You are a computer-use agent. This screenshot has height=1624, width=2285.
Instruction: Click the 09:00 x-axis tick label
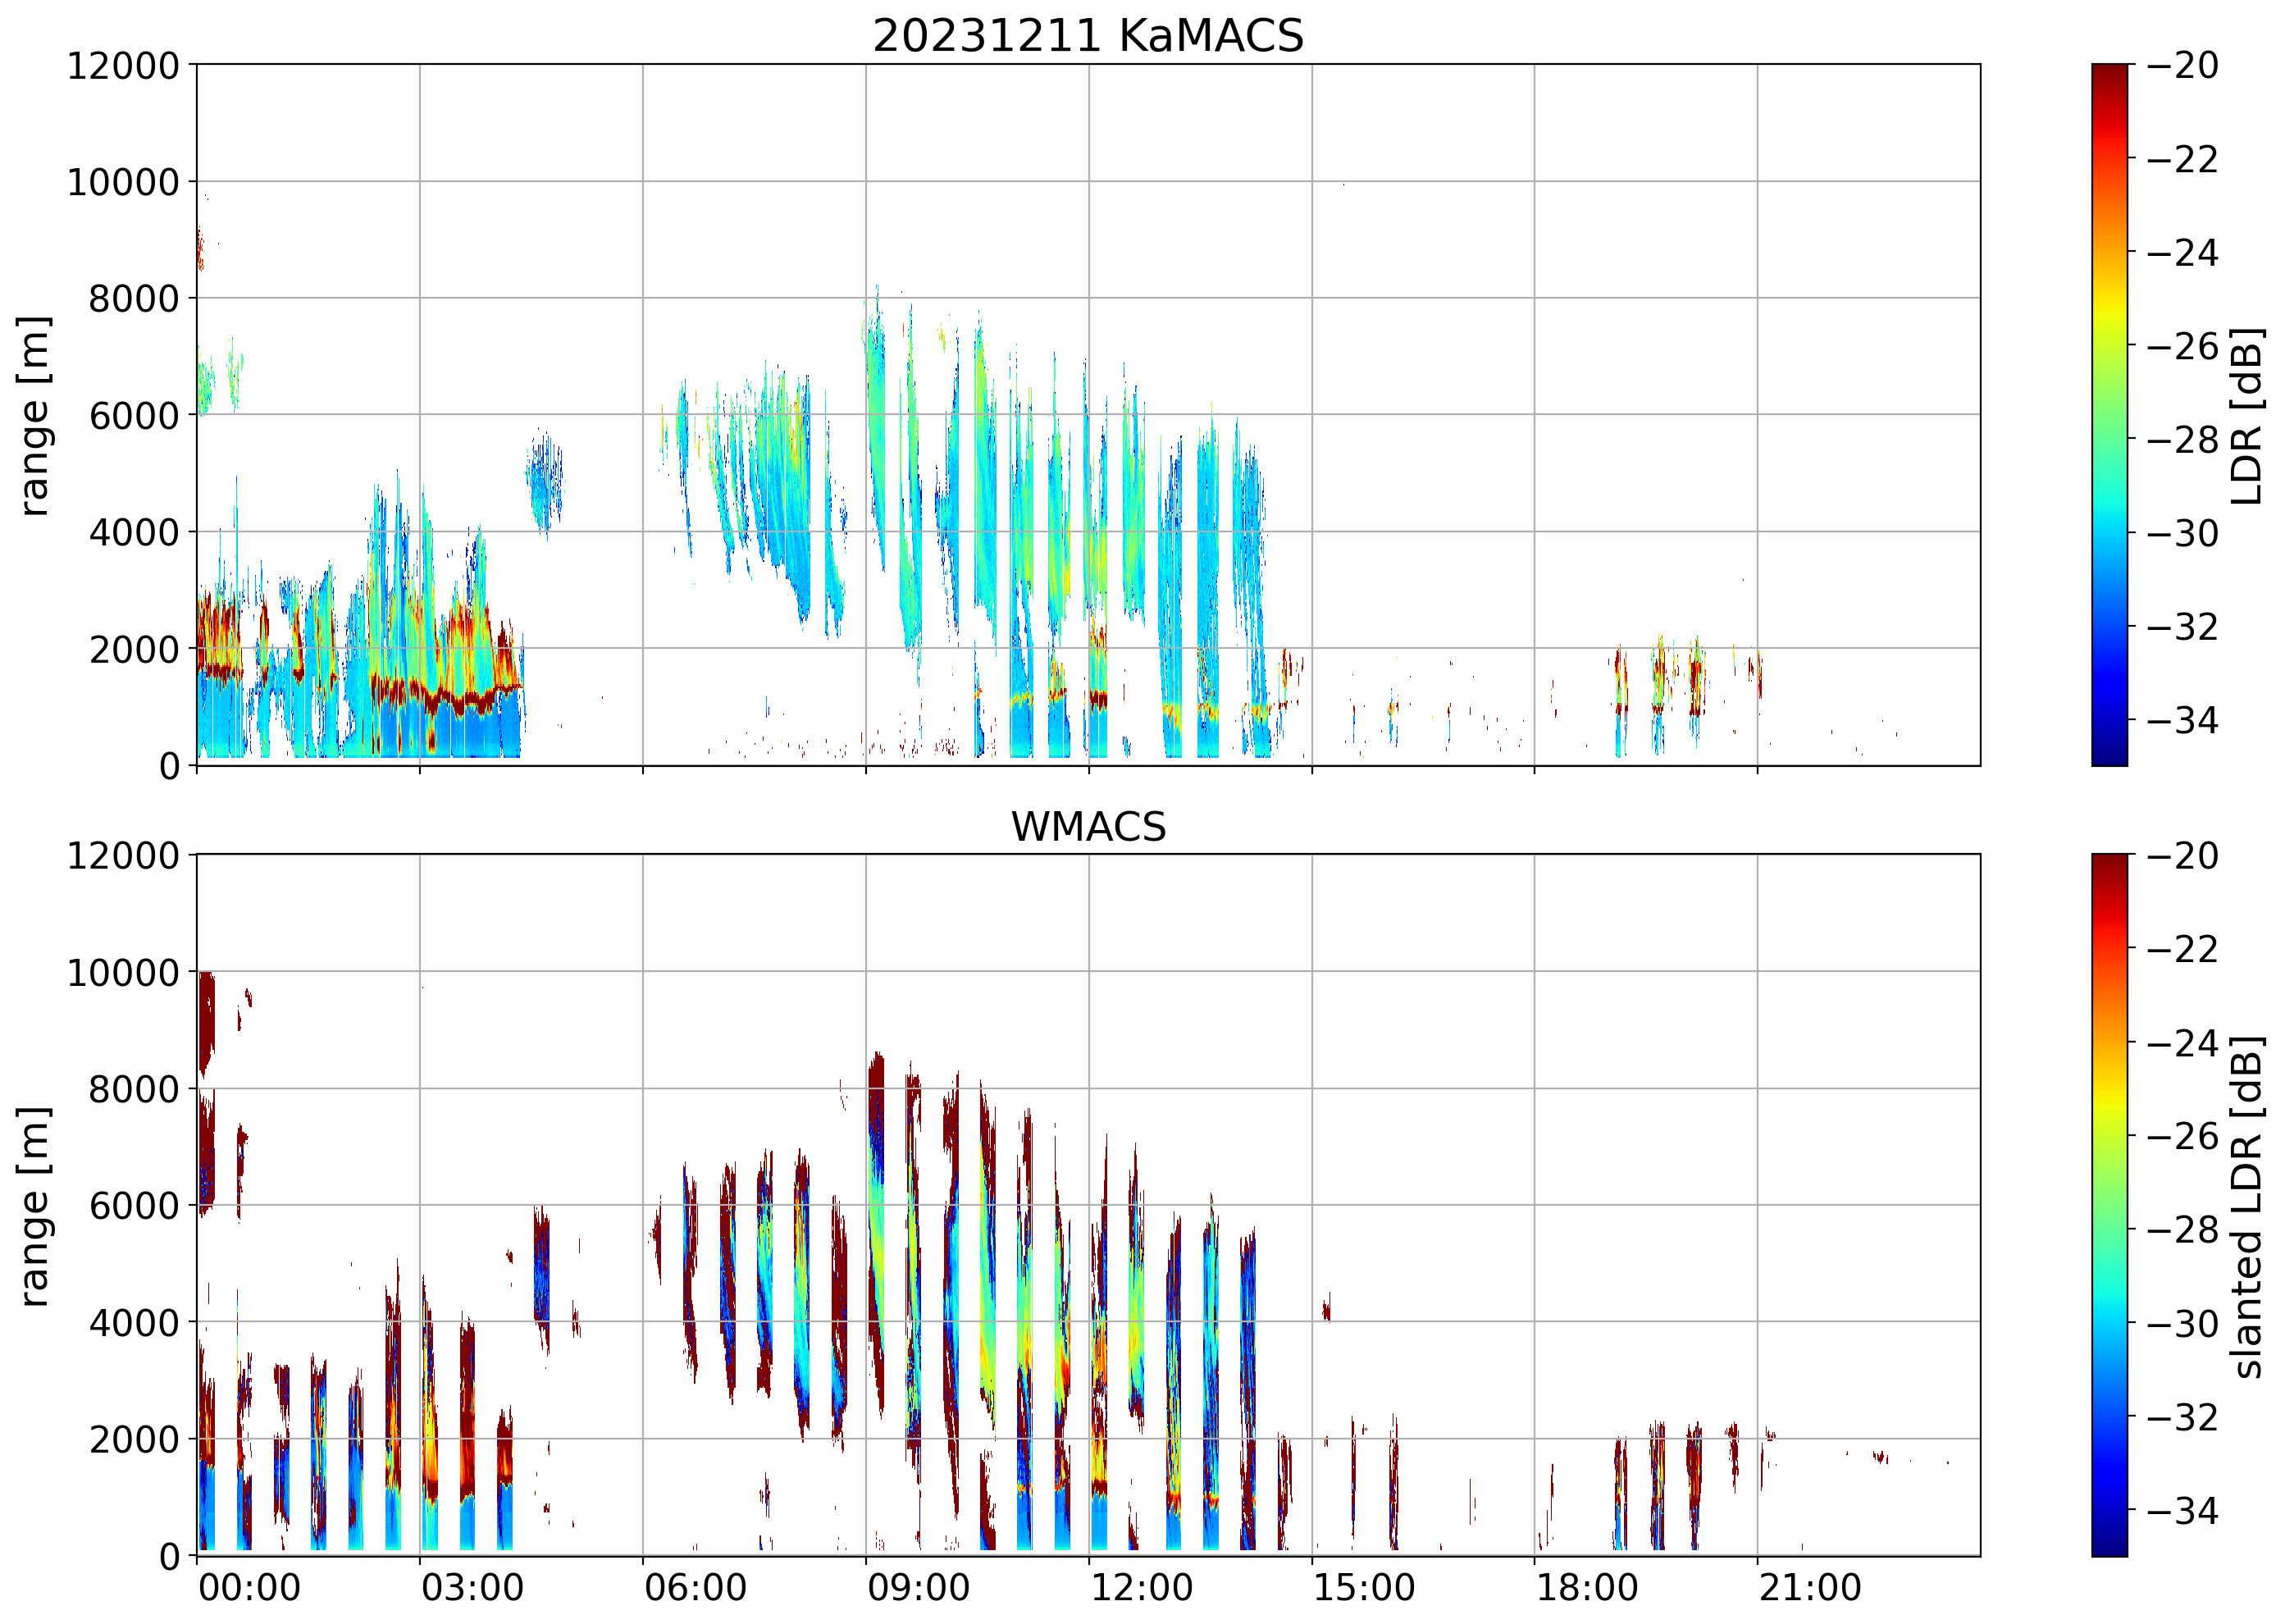pos(918,1588)
